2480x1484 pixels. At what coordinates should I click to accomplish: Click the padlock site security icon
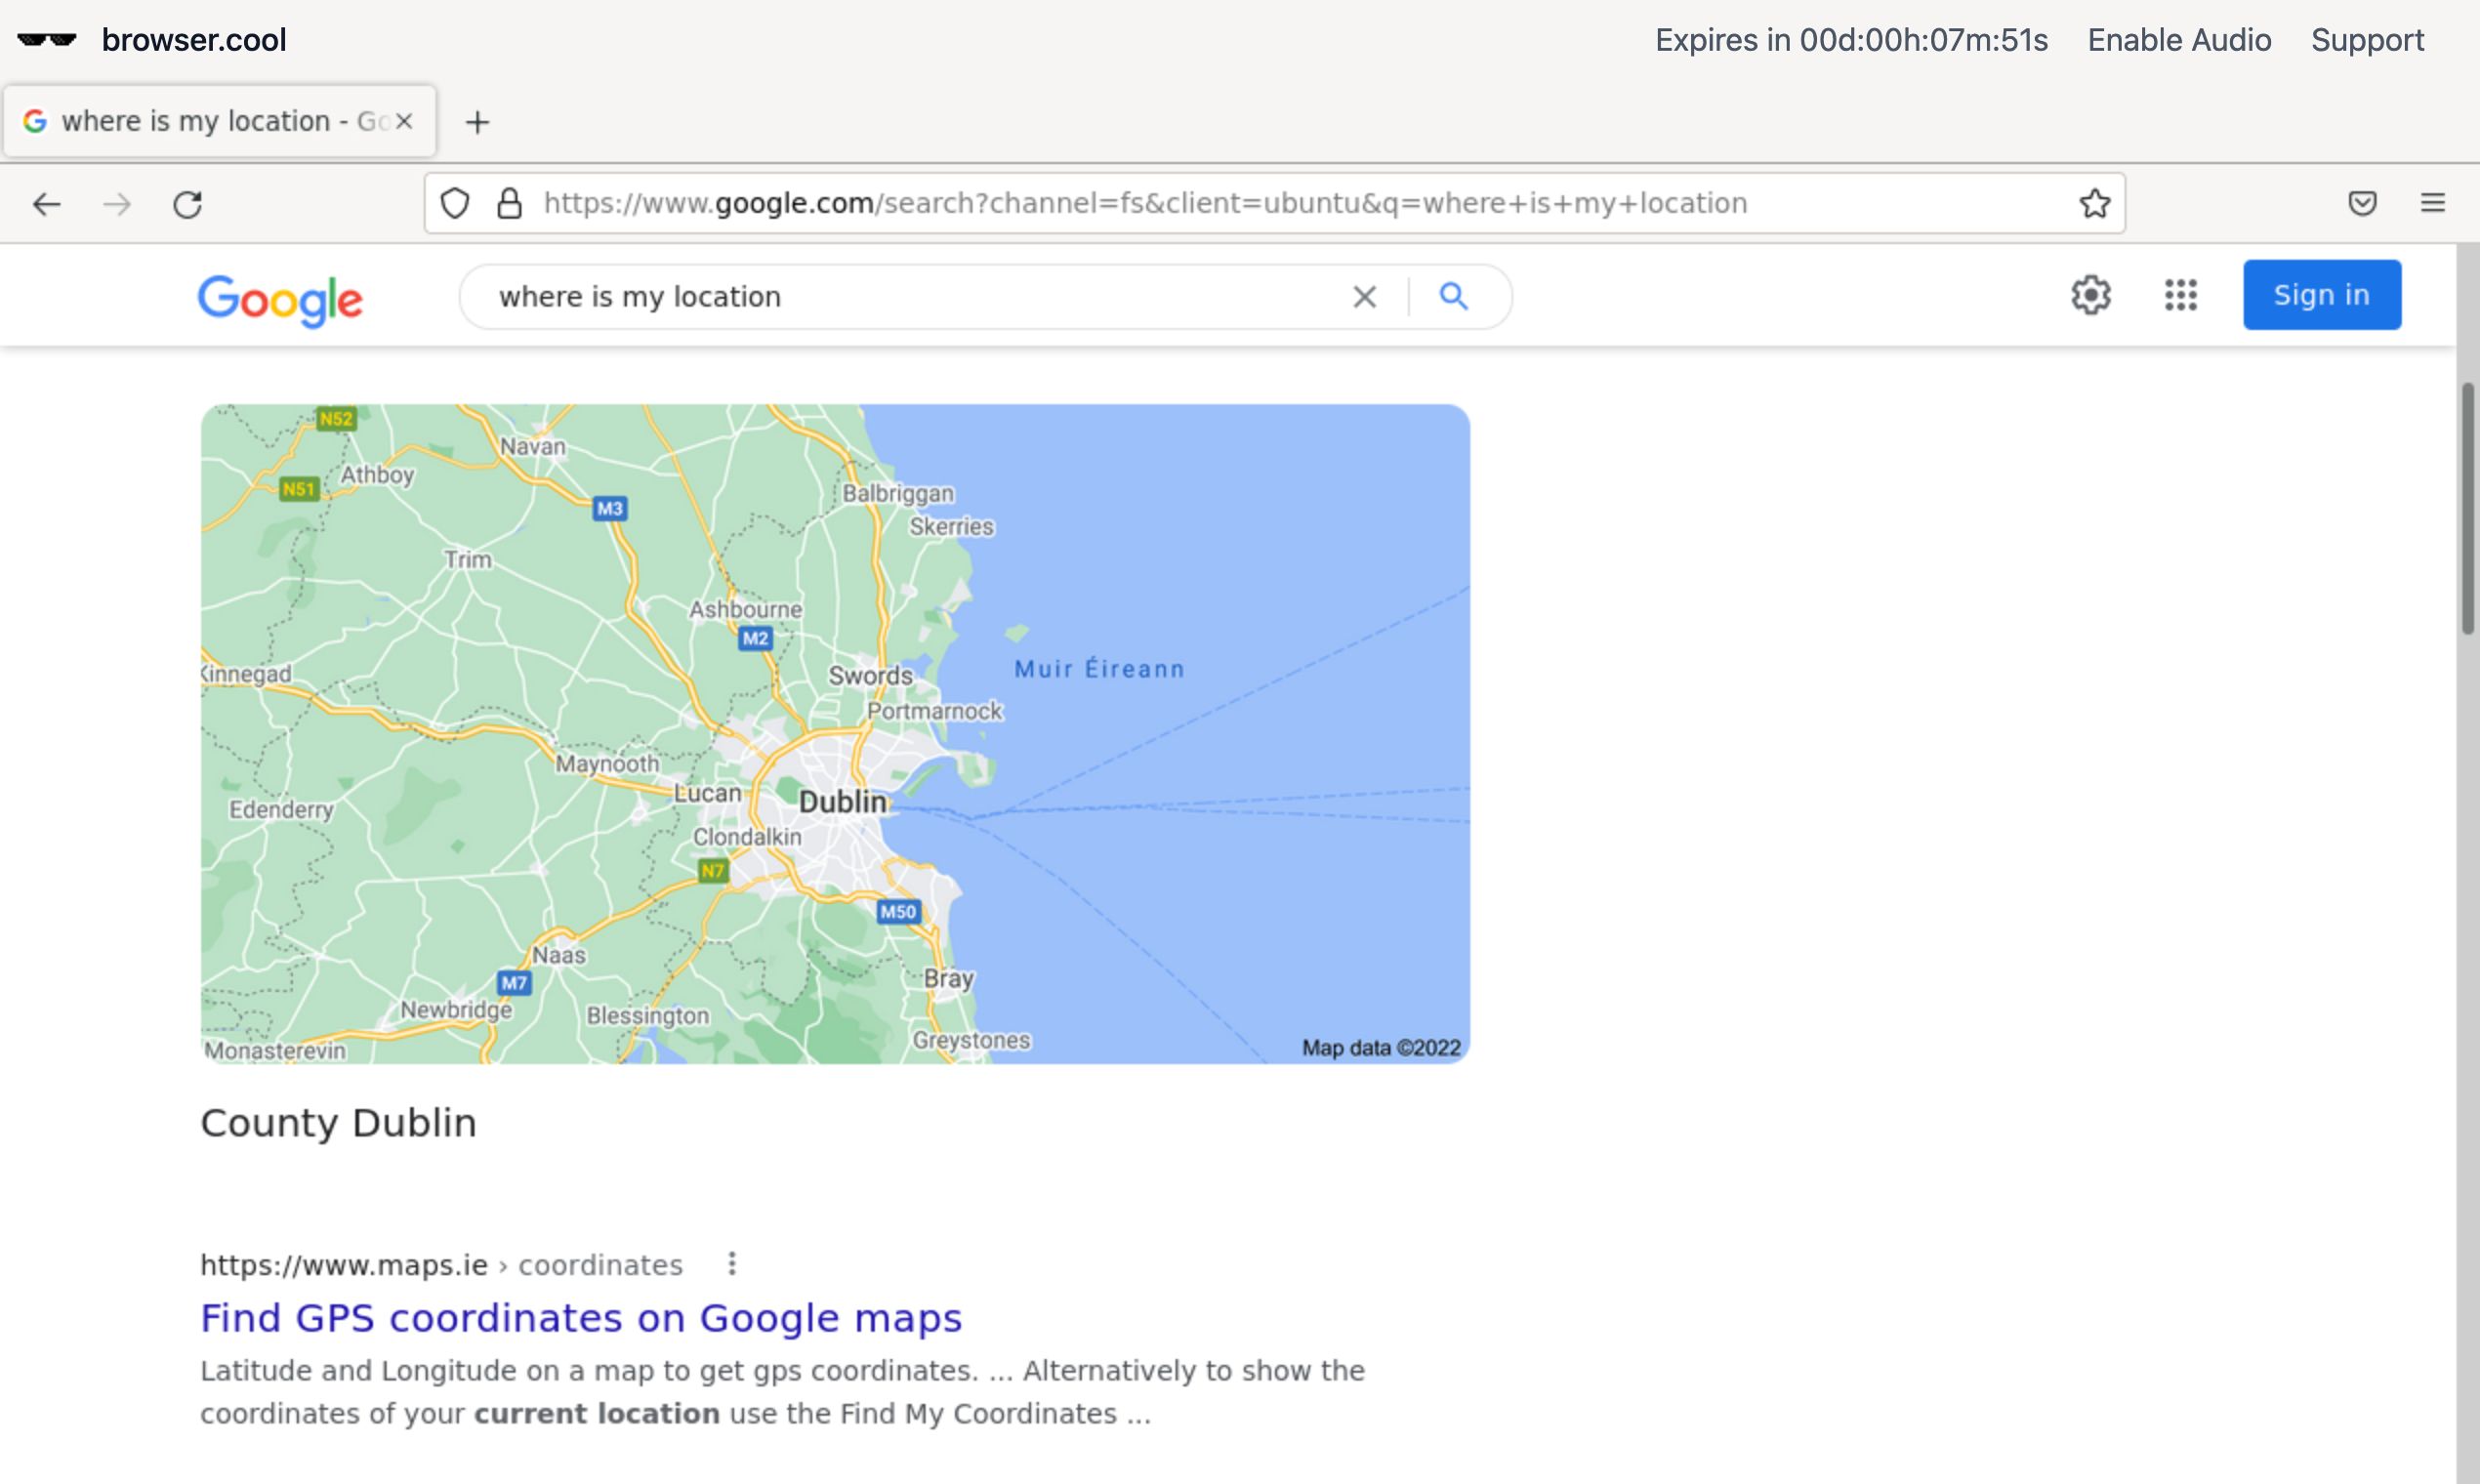click(x=510, y=203)
